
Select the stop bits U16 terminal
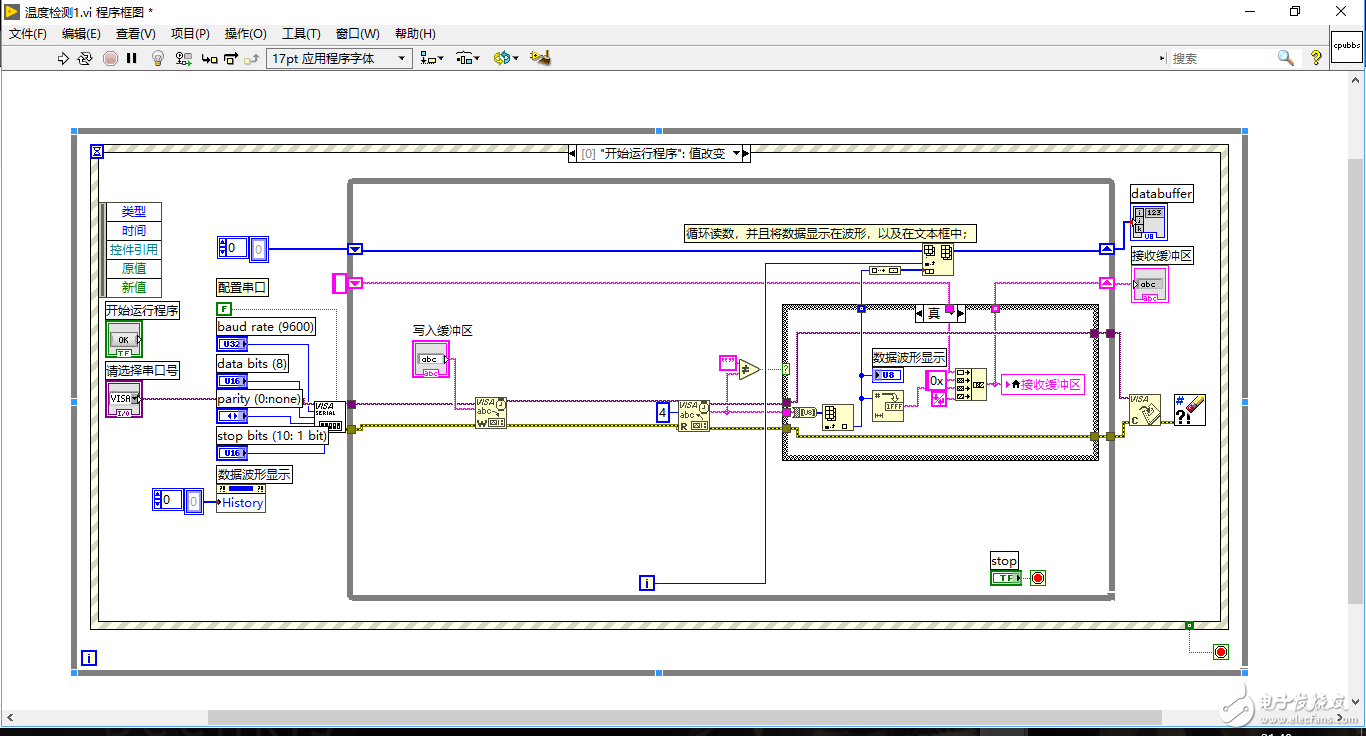tap(232, 453)
